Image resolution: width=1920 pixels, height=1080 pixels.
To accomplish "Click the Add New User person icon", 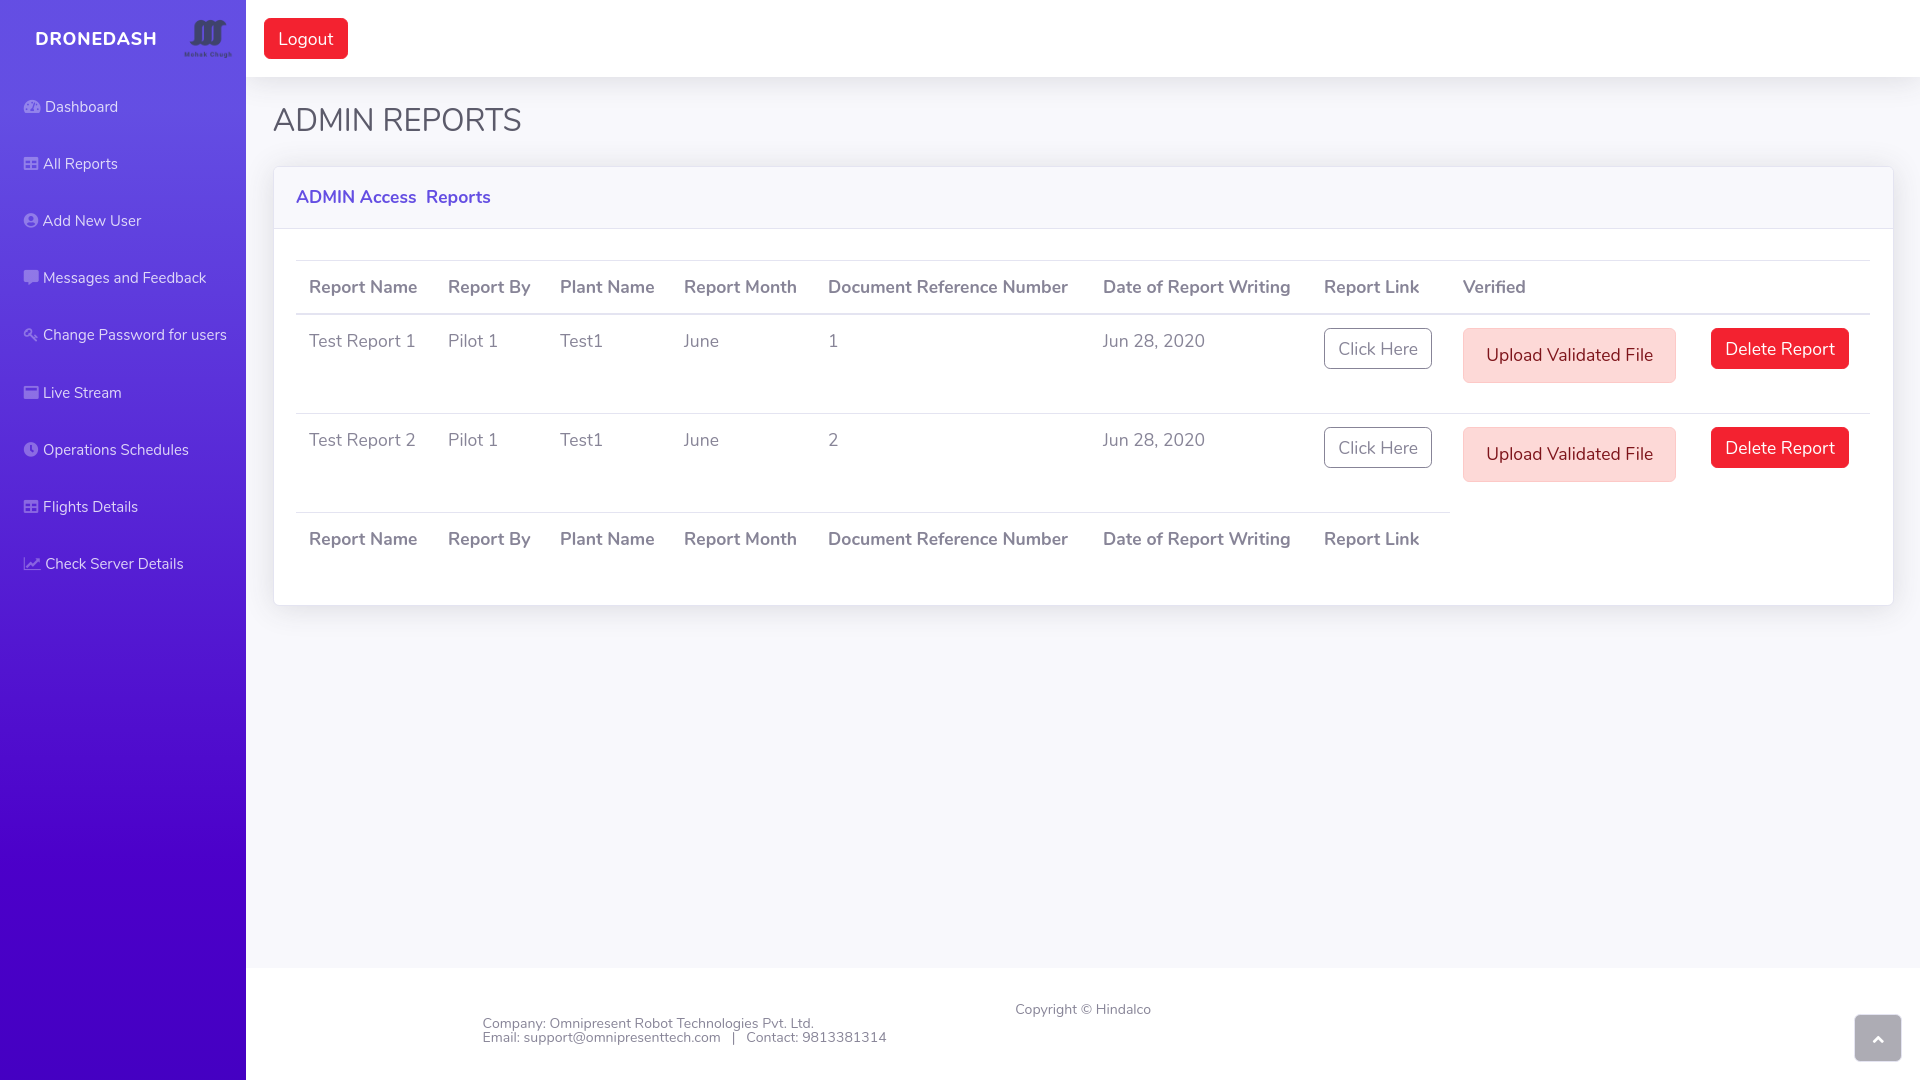I will (x=31, y=221).
